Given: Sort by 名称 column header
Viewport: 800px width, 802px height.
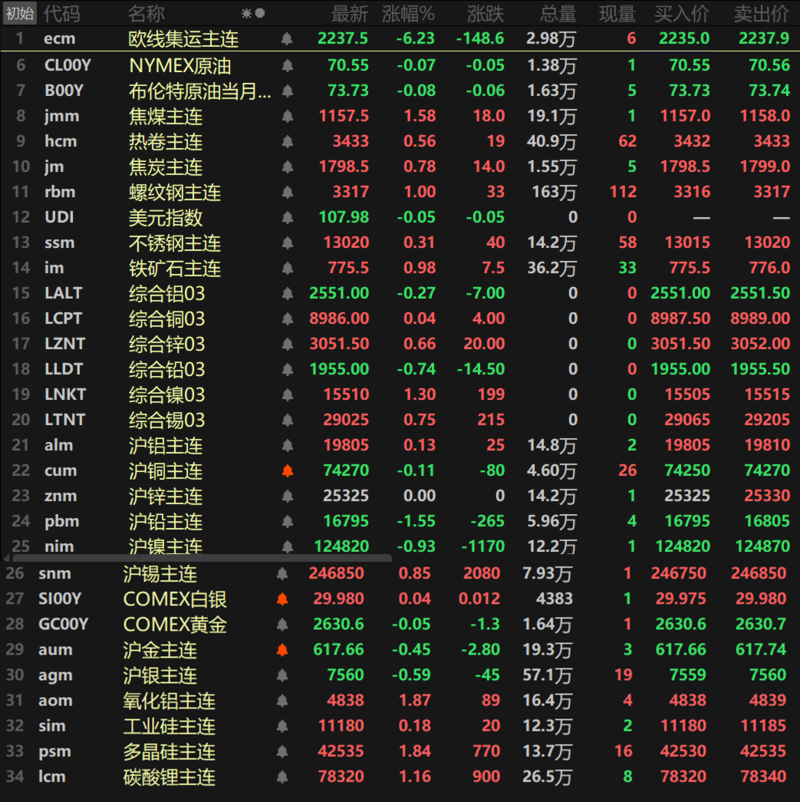Looking at the screenshot, I should [146, 14].
